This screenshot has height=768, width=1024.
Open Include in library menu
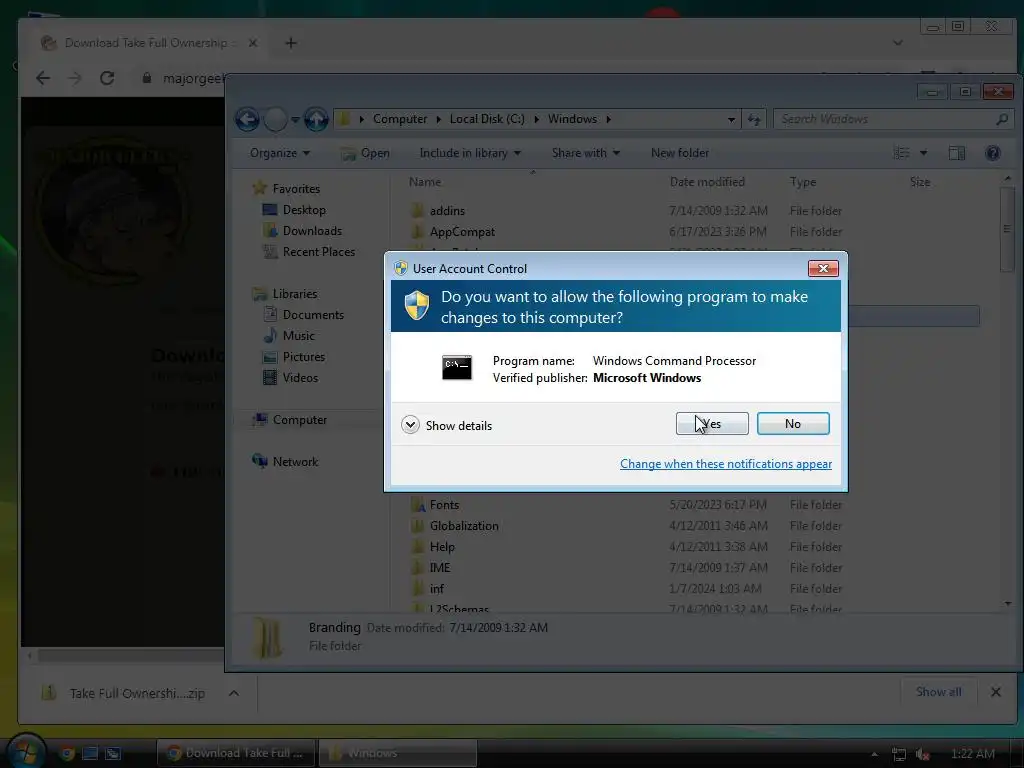470,153
